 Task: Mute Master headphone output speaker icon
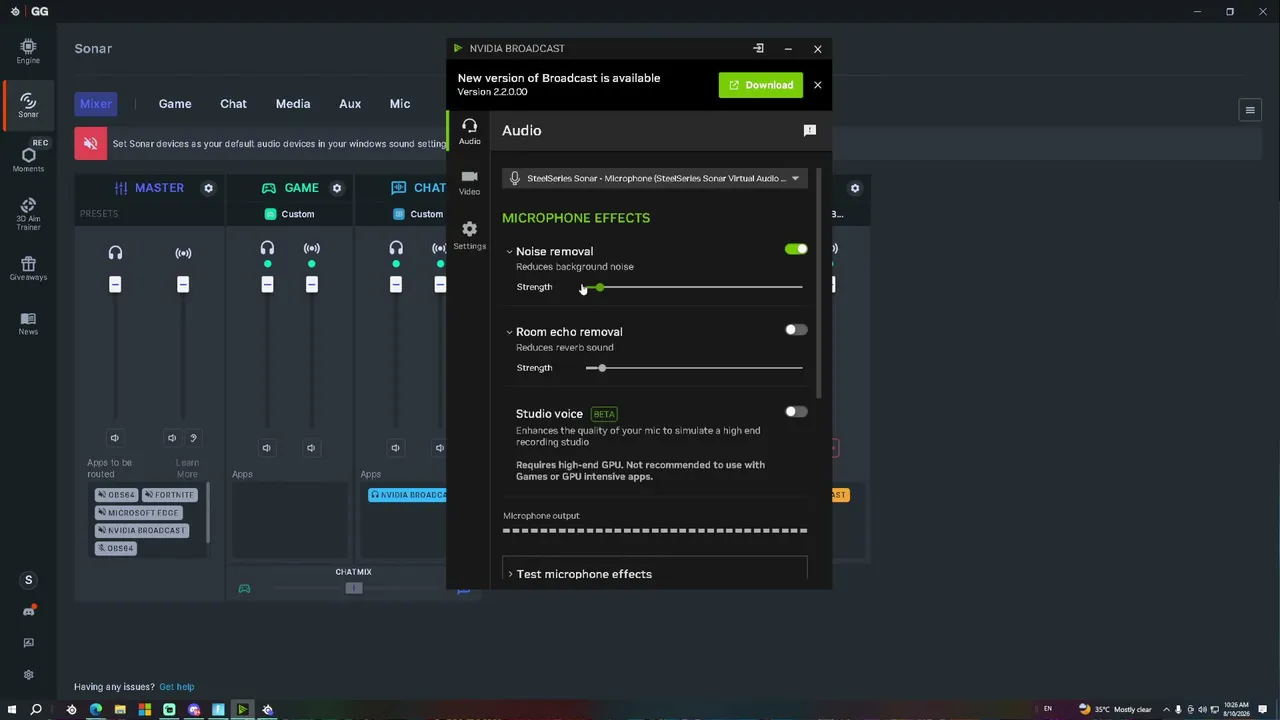115,438
